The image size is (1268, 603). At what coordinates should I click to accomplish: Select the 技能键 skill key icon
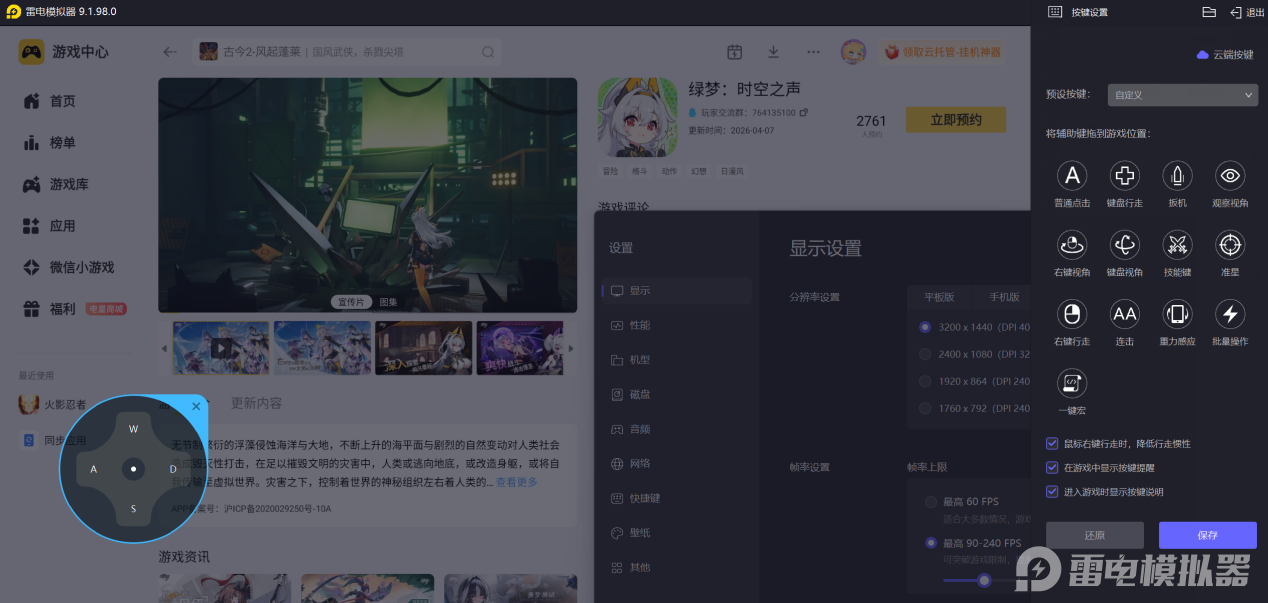[x=1178, y=244]
